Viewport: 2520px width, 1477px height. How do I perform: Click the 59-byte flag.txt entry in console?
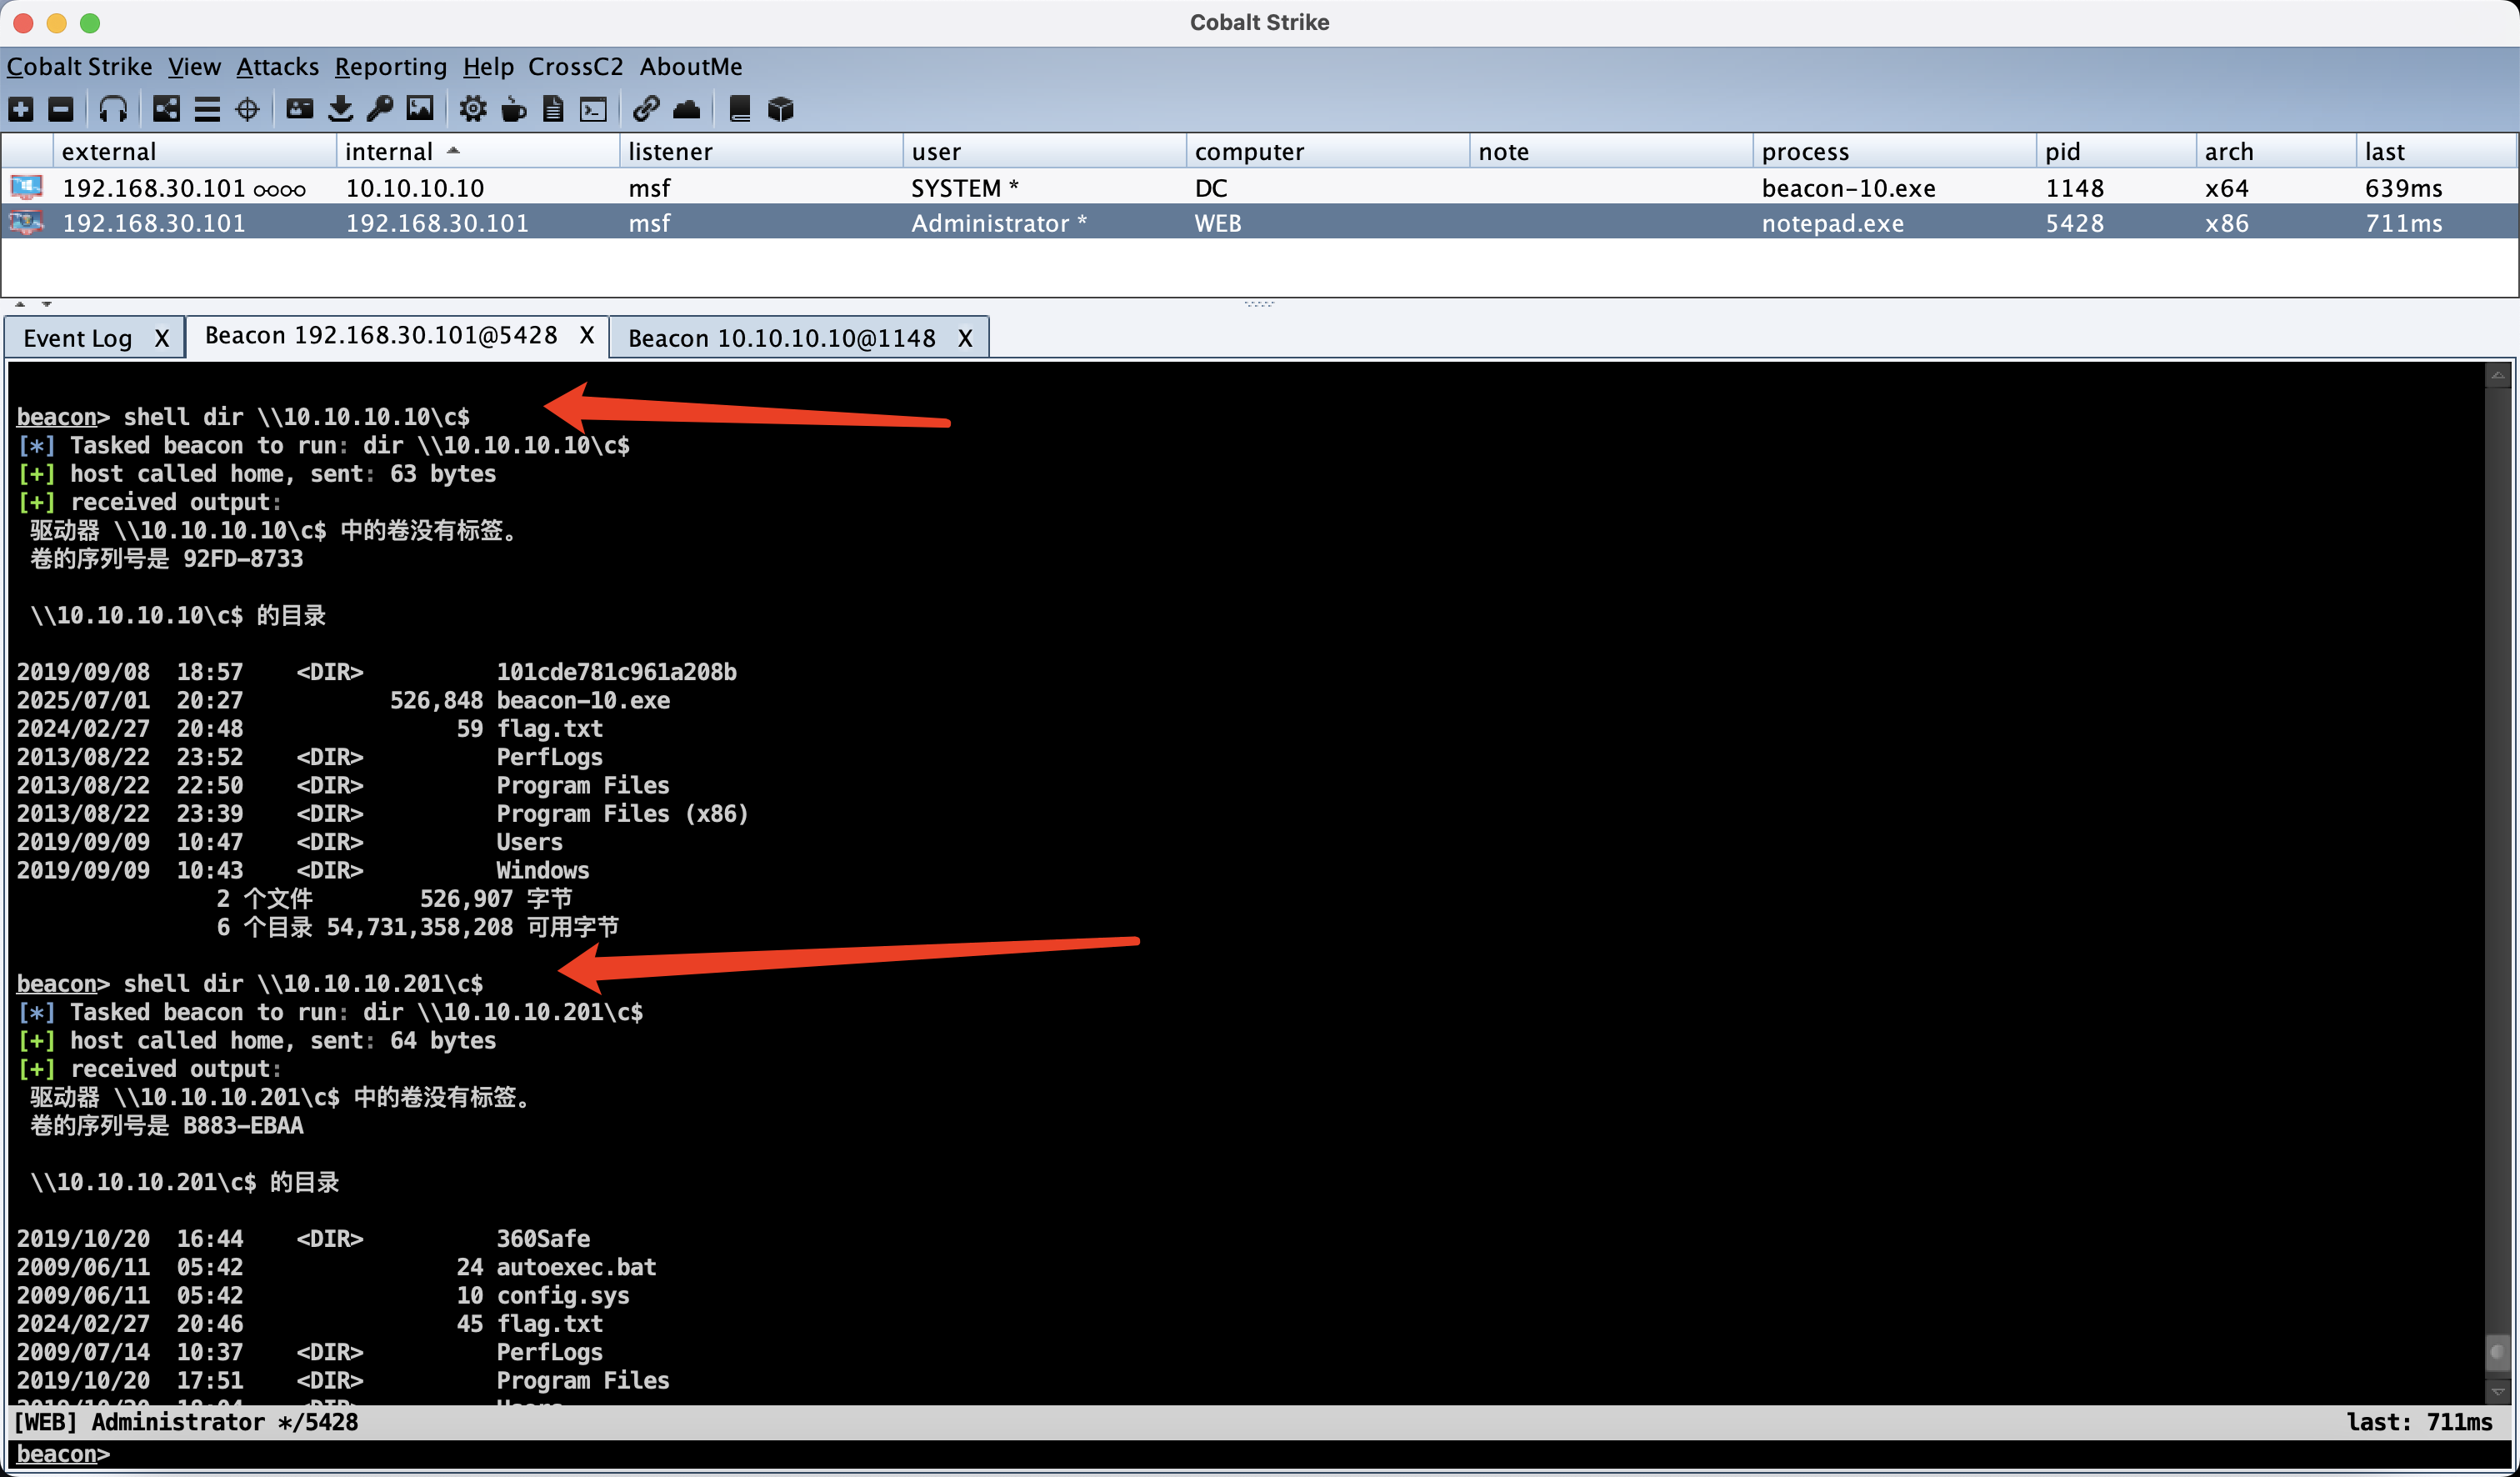(x=549, y=728)
